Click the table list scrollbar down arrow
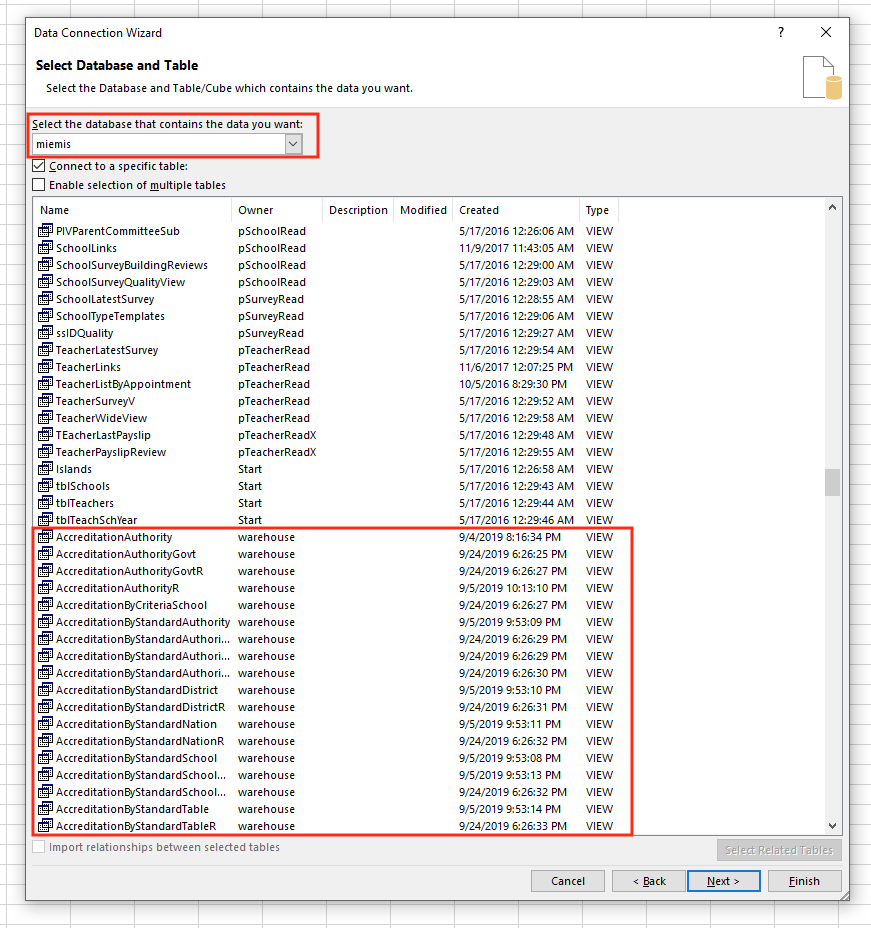Viewport: 871px width, 928px height. coord(832,826)
